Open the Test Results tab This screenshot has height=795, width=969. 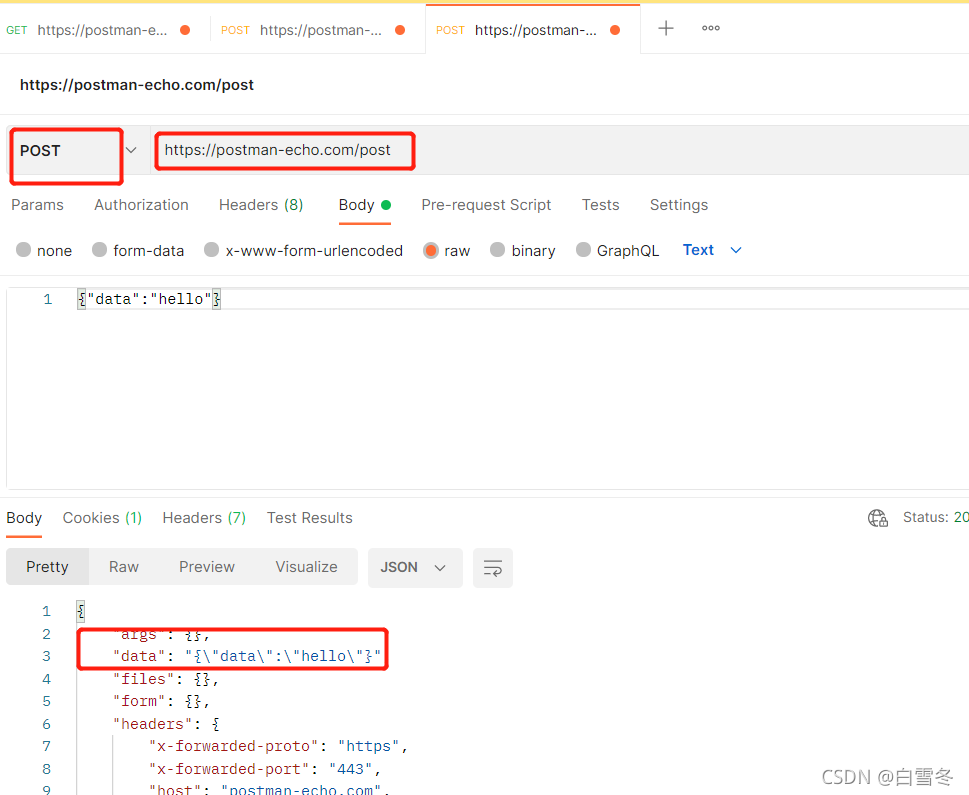coord(310,517)
